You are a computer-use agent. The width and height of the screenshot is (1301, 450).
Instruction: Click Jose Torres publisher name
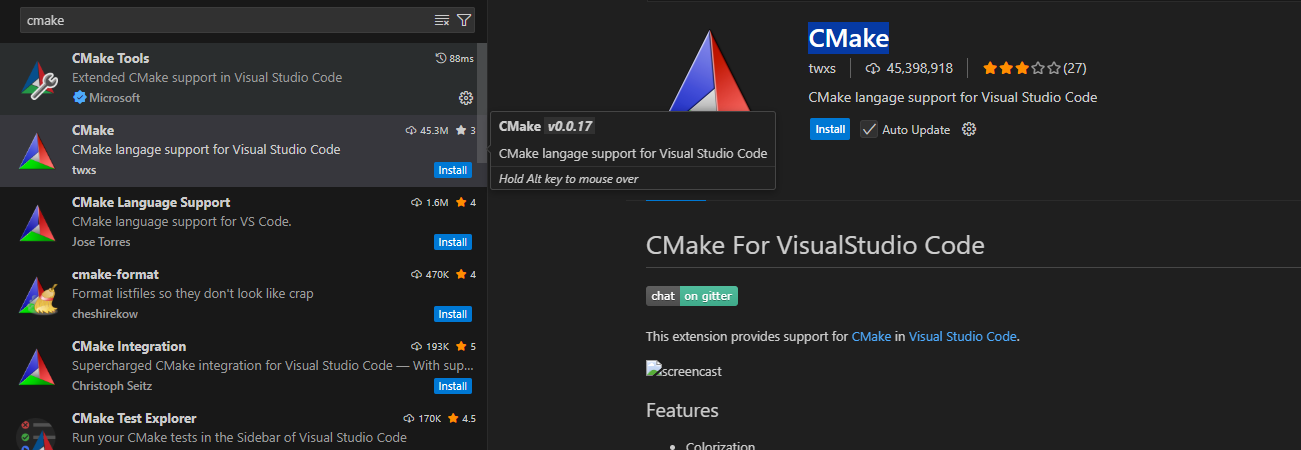point(101,242)
